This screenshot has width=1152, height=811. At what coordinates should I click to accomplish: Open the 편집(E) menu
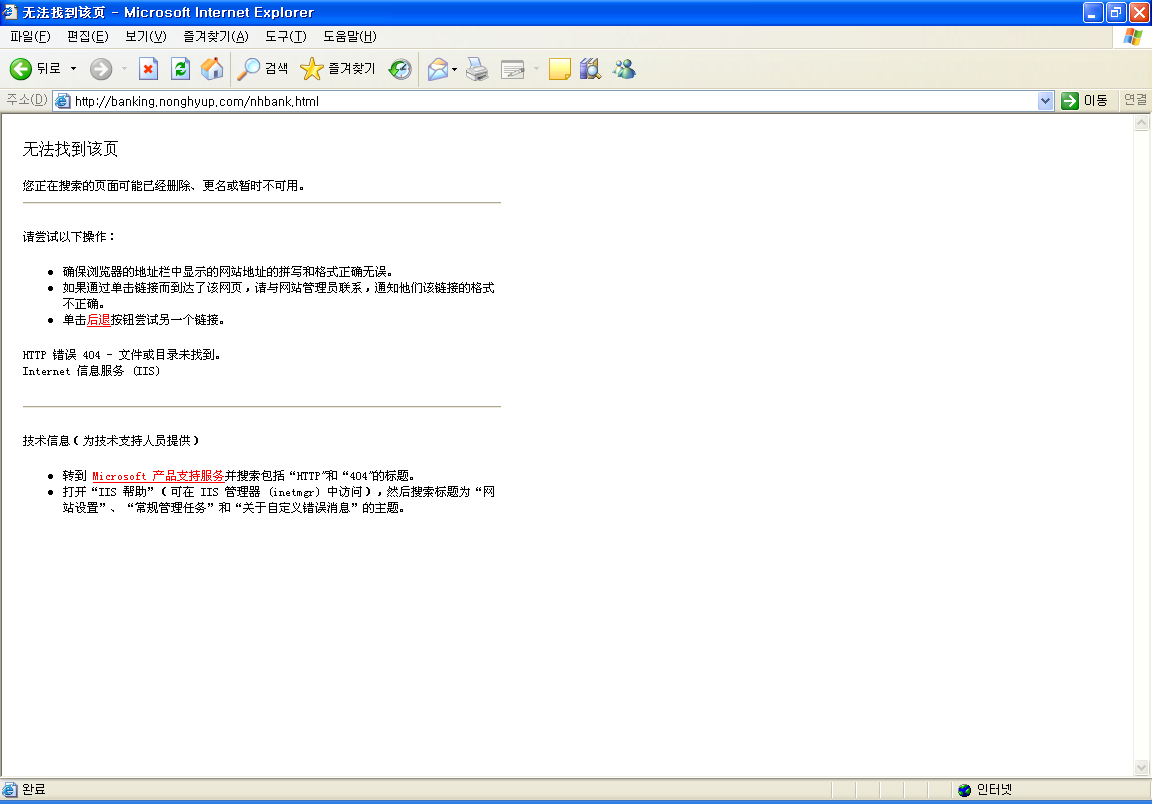(x=87, y=36)
